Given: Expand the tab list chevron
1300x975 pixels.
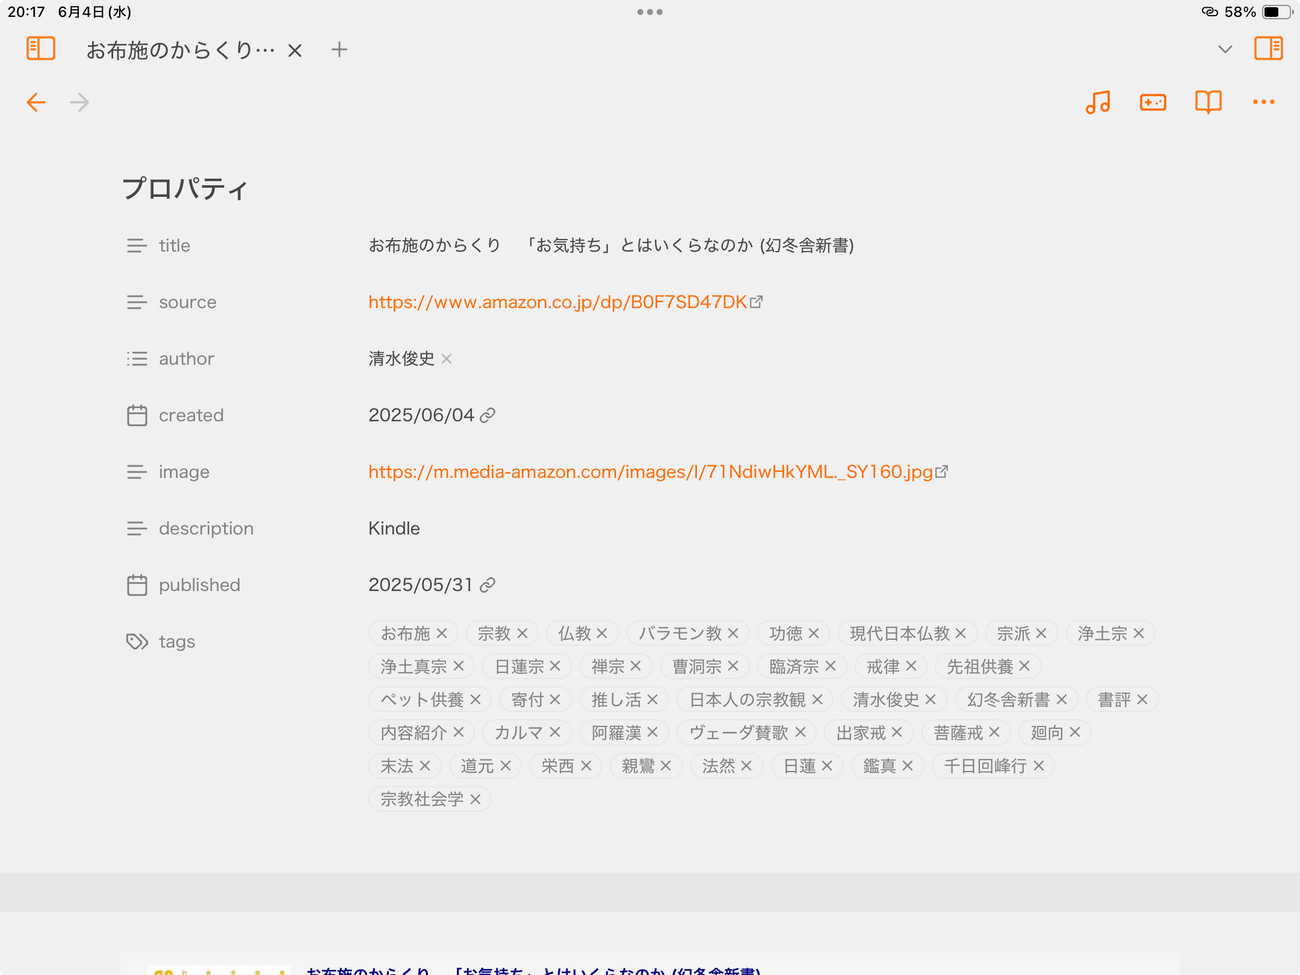Looking at the screenshot, I should click(x=1225, y=49).
